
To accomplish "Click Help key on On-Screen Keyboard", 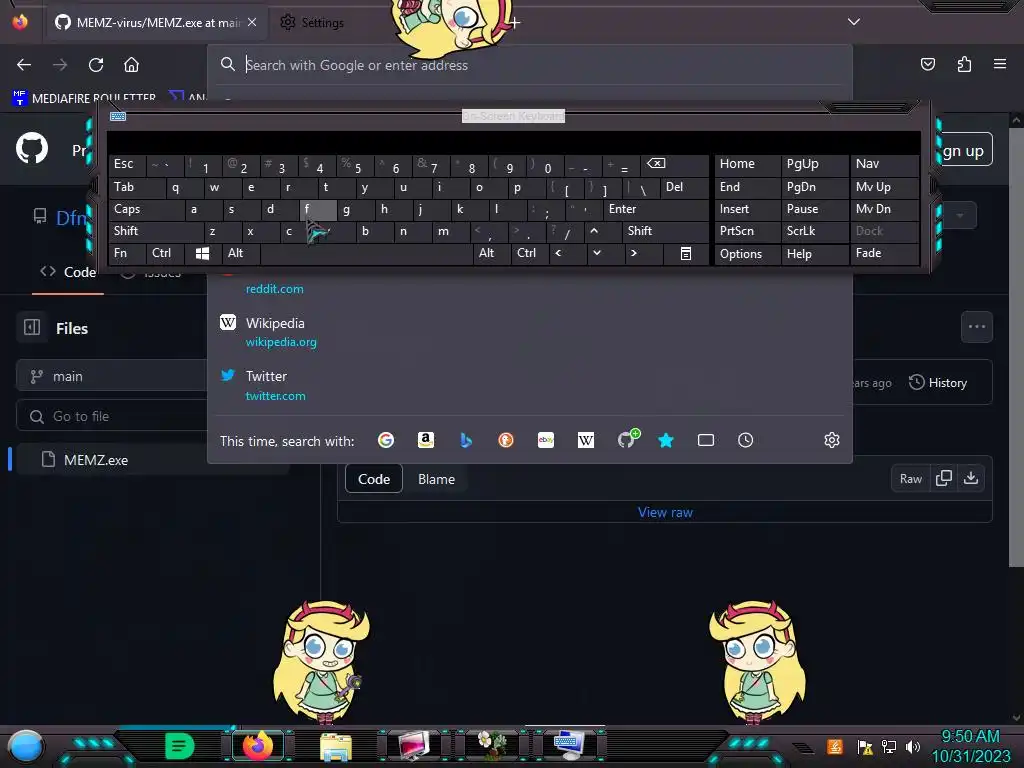I will click(x=814, y=253).
